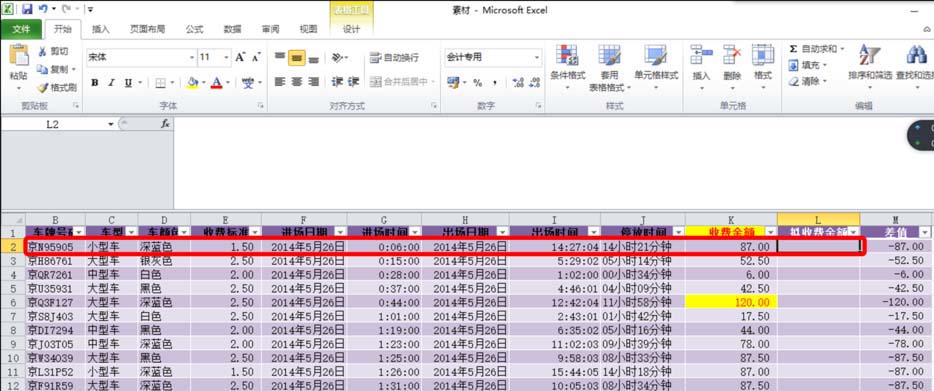Apply percent style (%) format

pos(478,83)
